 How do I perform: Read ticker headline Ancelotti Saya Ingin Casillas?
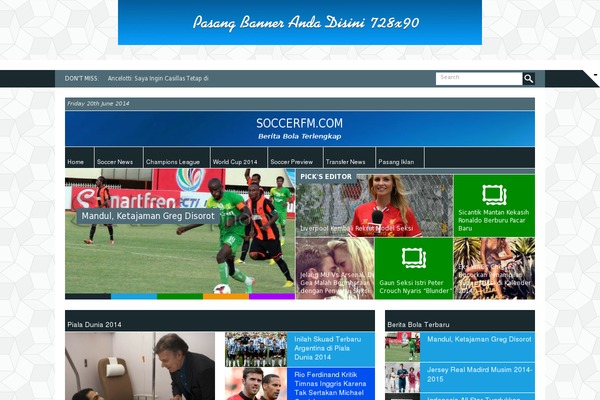pos(158,78)
